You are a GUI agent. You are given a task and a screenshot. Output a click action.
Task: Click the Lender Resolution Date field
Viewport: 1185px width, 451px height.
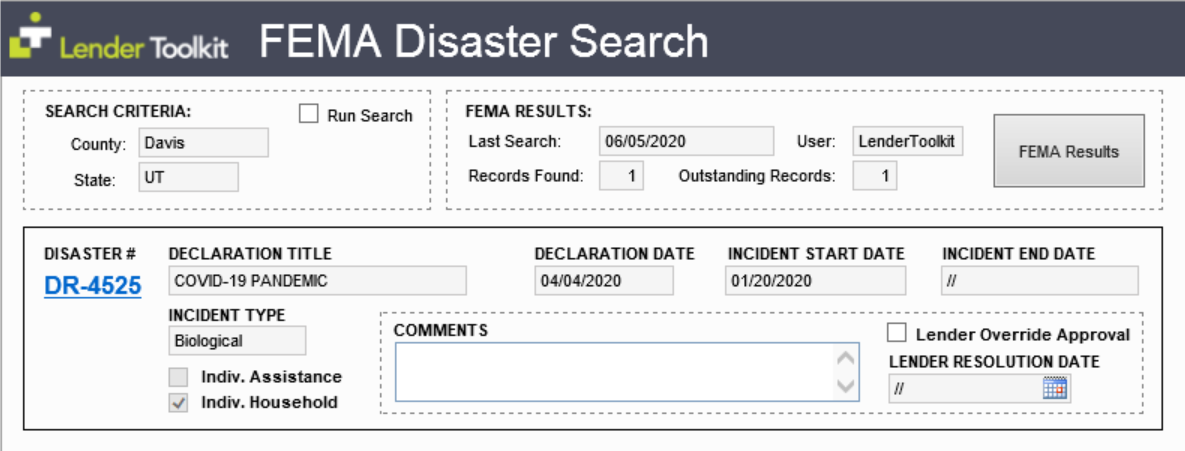tap(962, 389)
